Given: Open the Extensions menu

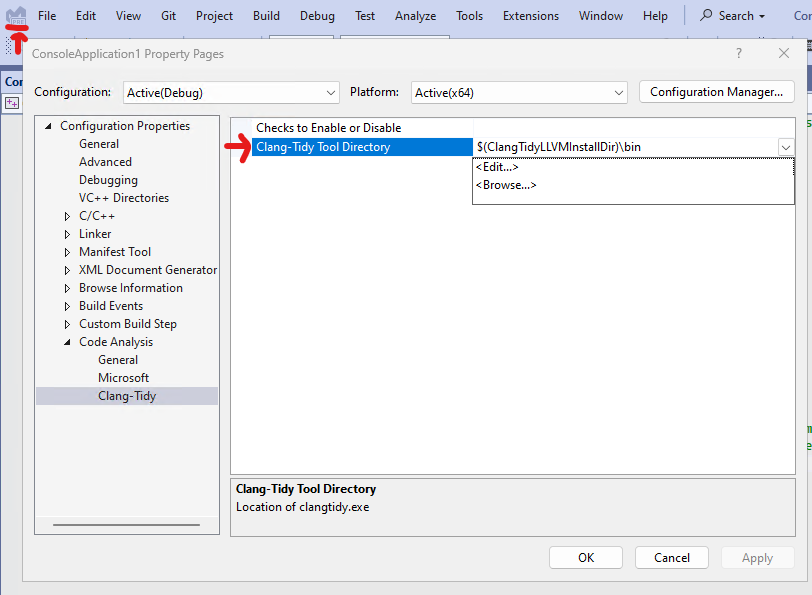Looking at the screenshot, I should click(531, 16).
